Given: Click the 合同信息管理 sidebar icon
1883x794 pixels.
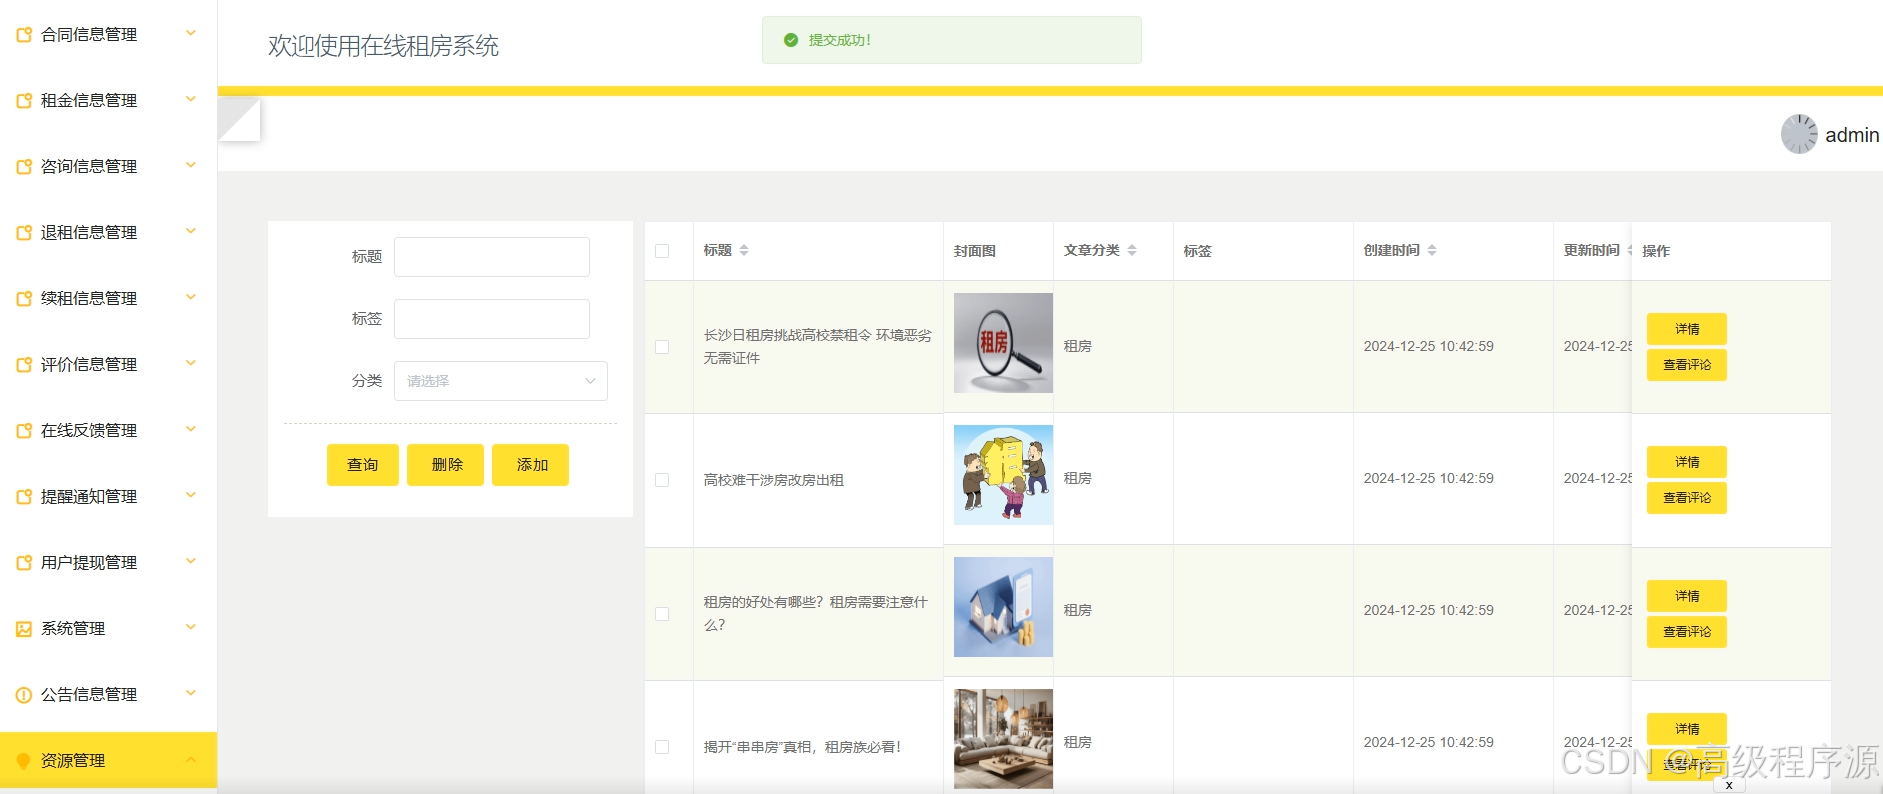Looking at the screenshot, I should point(24,35).
